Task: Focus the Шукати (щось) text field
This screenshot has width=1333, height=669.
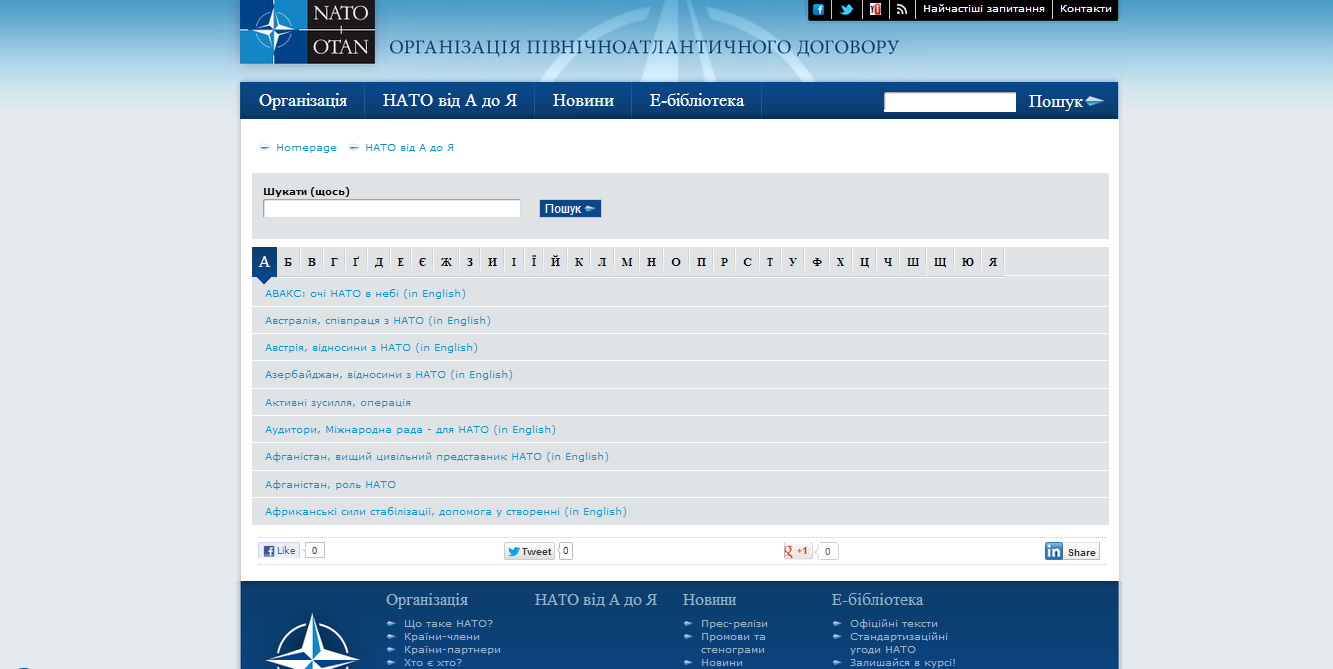Action: click(392, 208)
